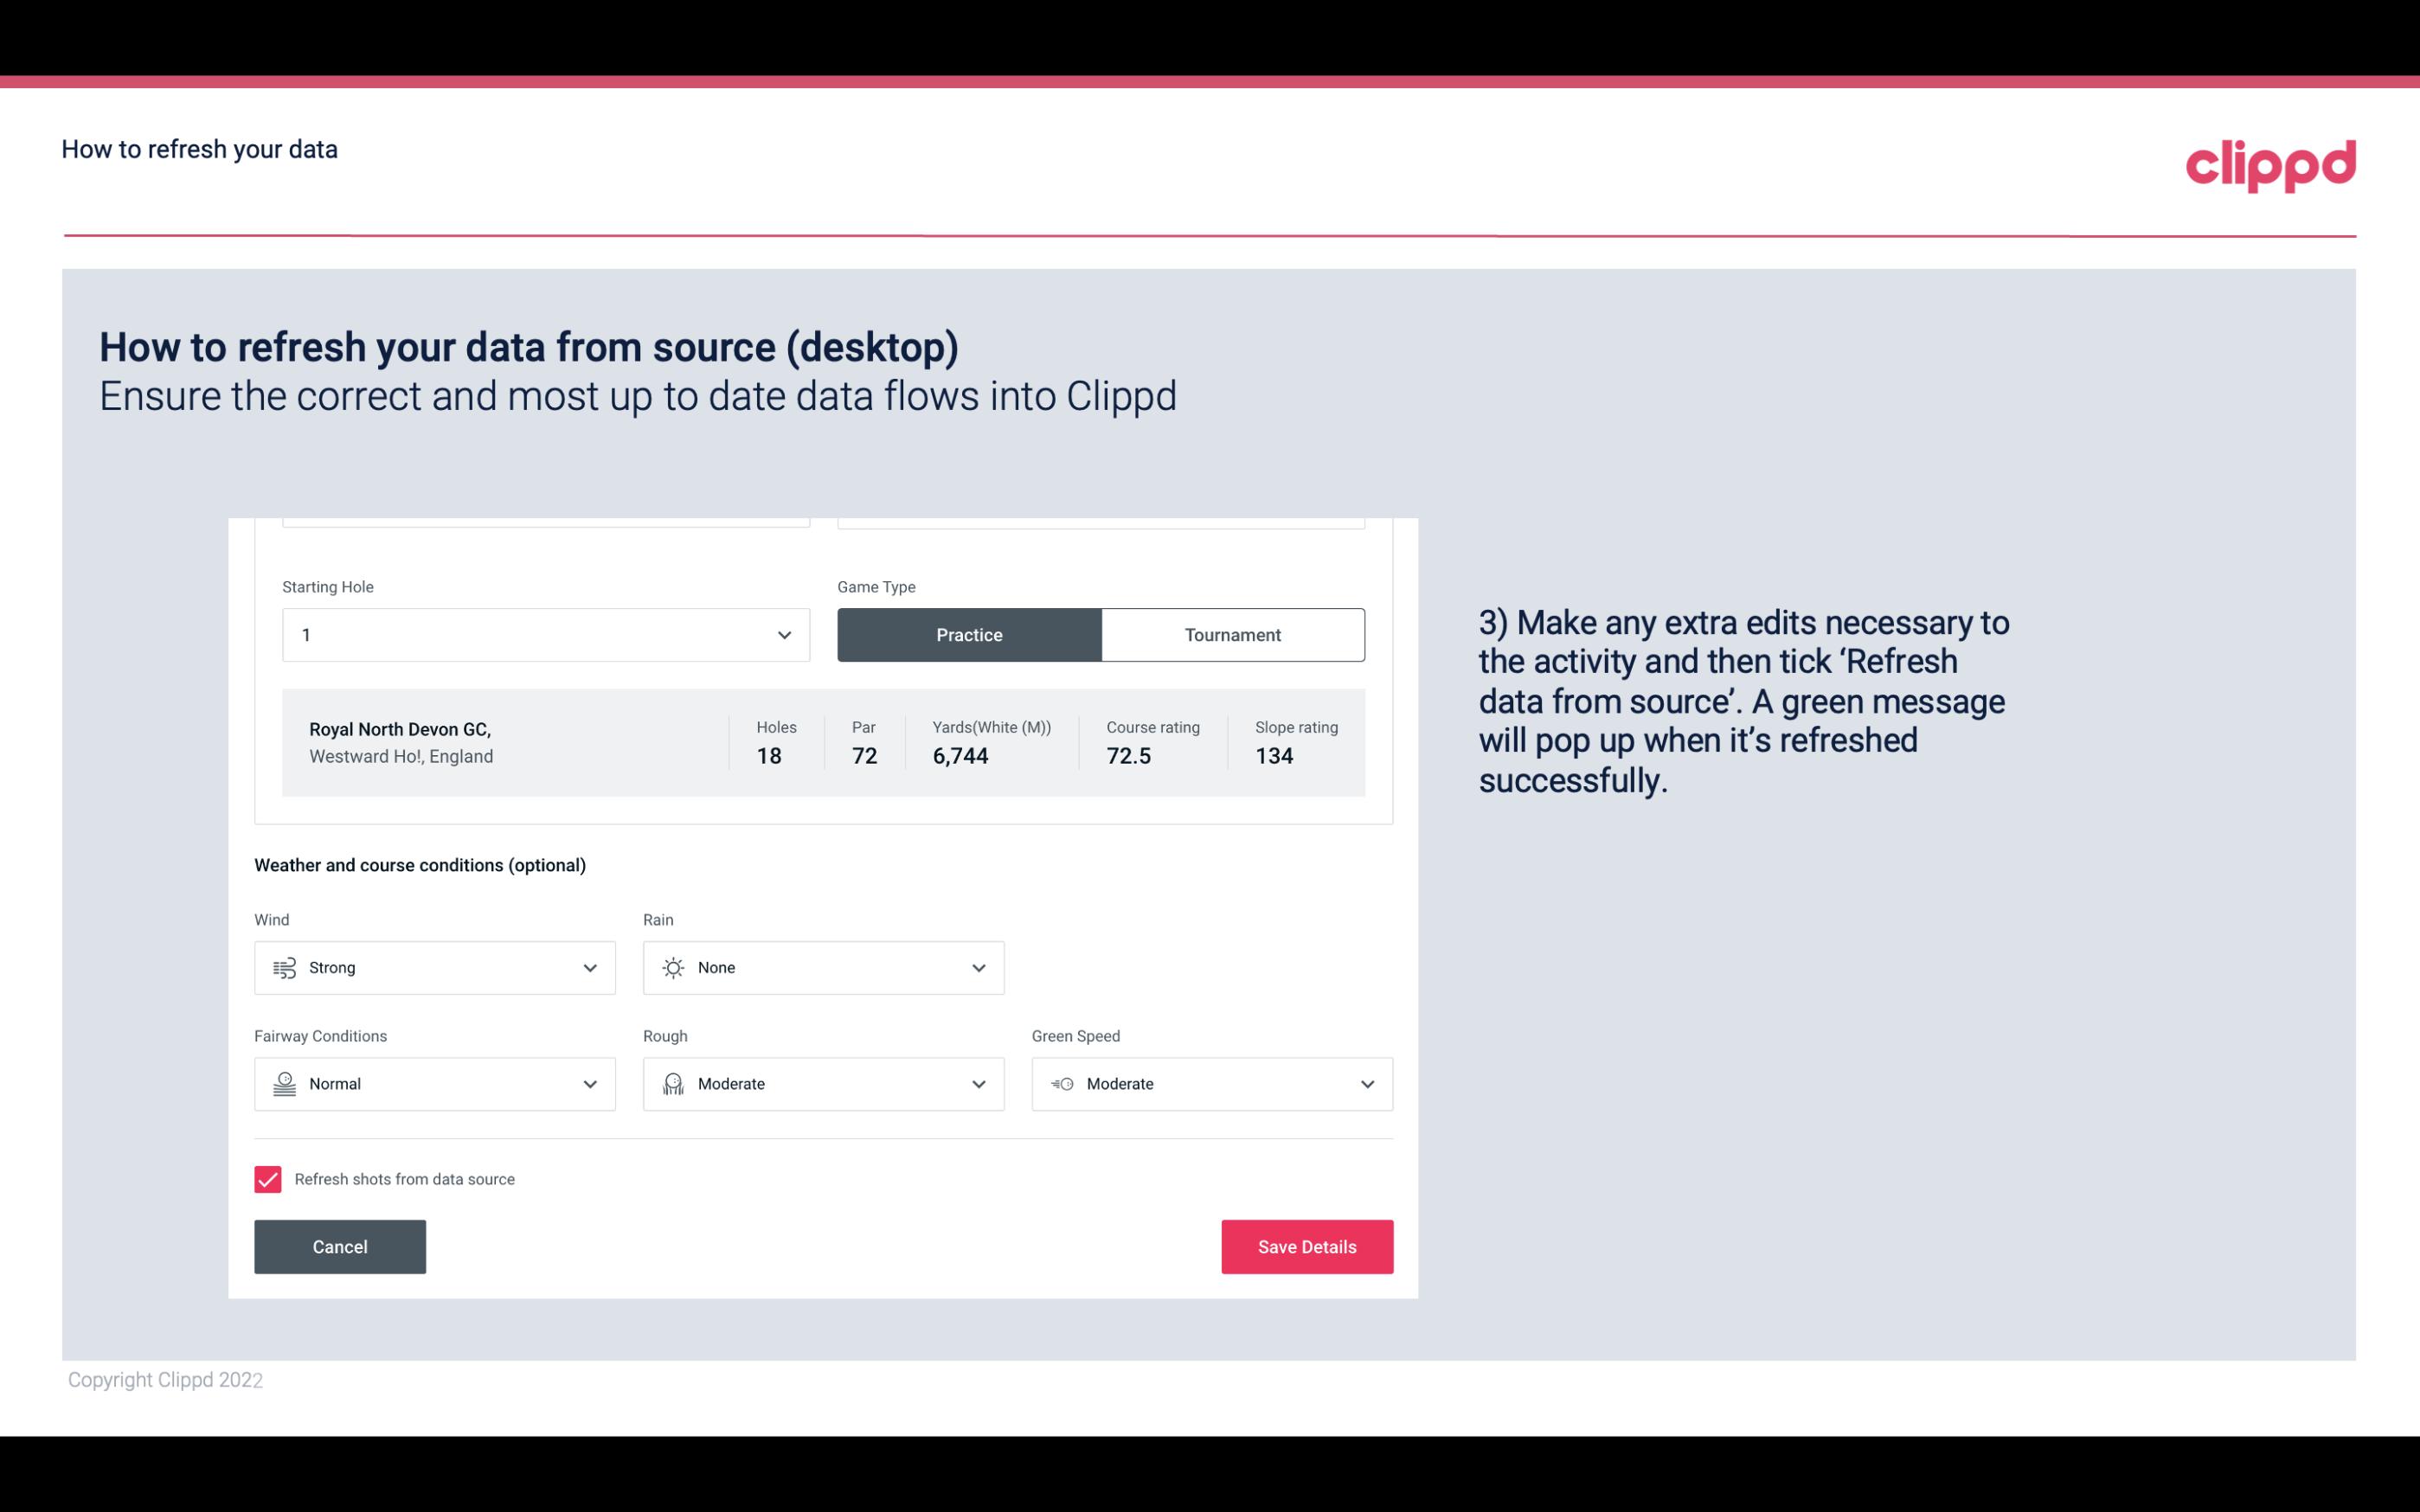Click the fairway conditions icon
Viewport: 2420px width, 1512px height.
(284, 1084)
